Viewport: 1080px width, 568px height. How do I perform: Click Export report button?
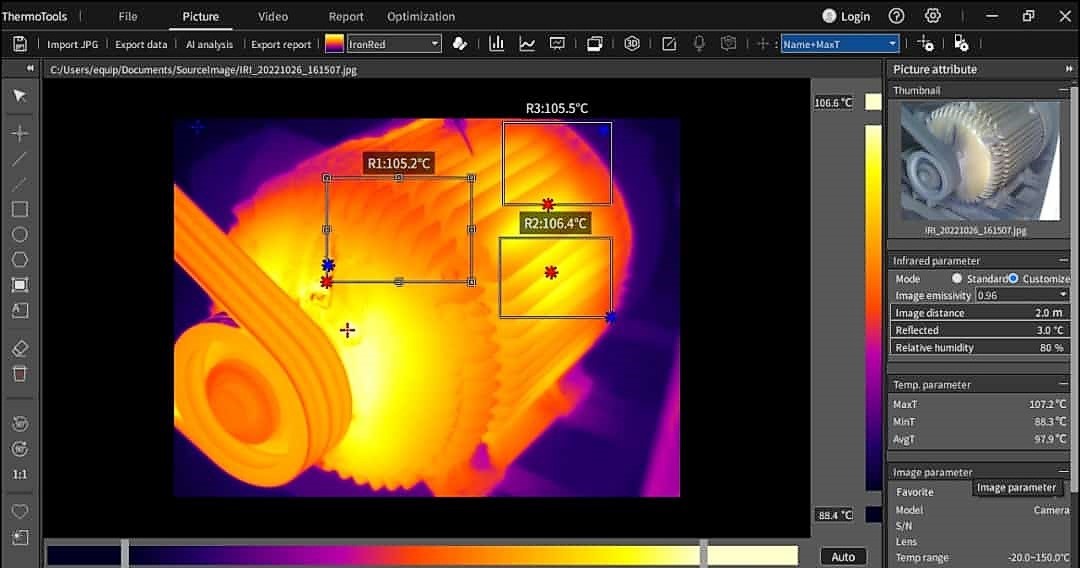[x=281, y=44]
